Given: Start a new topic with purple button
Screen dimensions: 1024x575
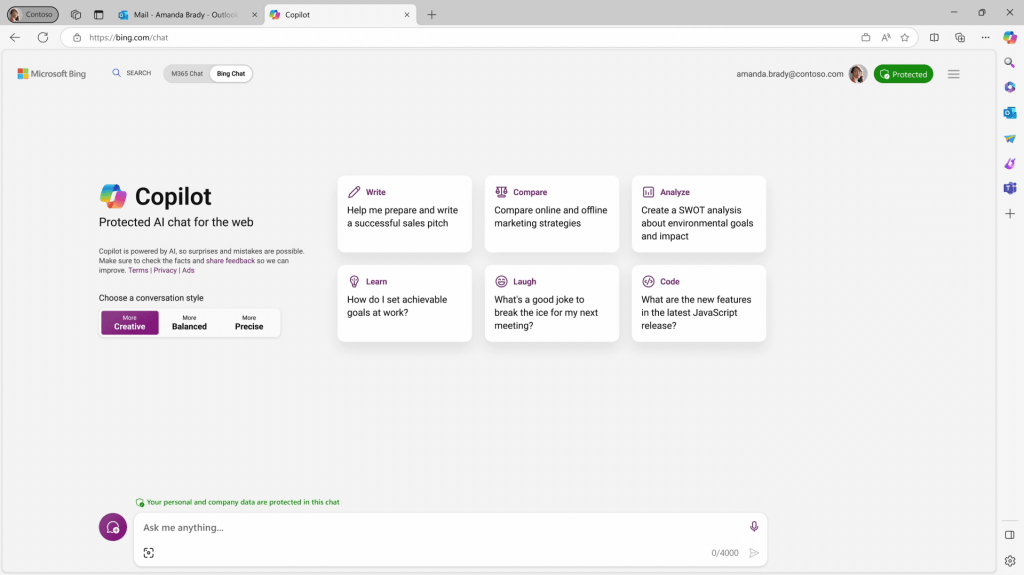Looking at the screenshot, I should (113, 527).
